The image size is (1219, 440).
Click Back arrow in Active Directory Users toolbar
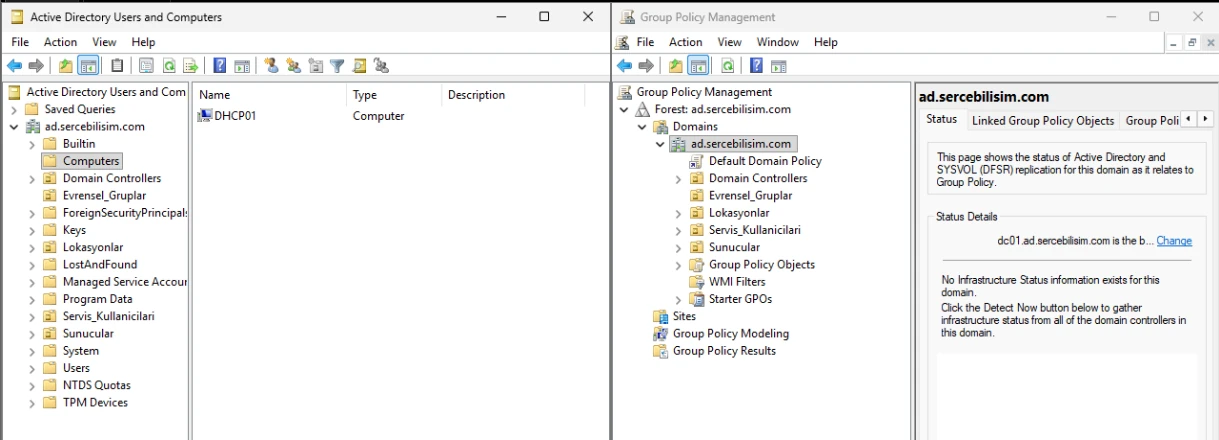14,66
